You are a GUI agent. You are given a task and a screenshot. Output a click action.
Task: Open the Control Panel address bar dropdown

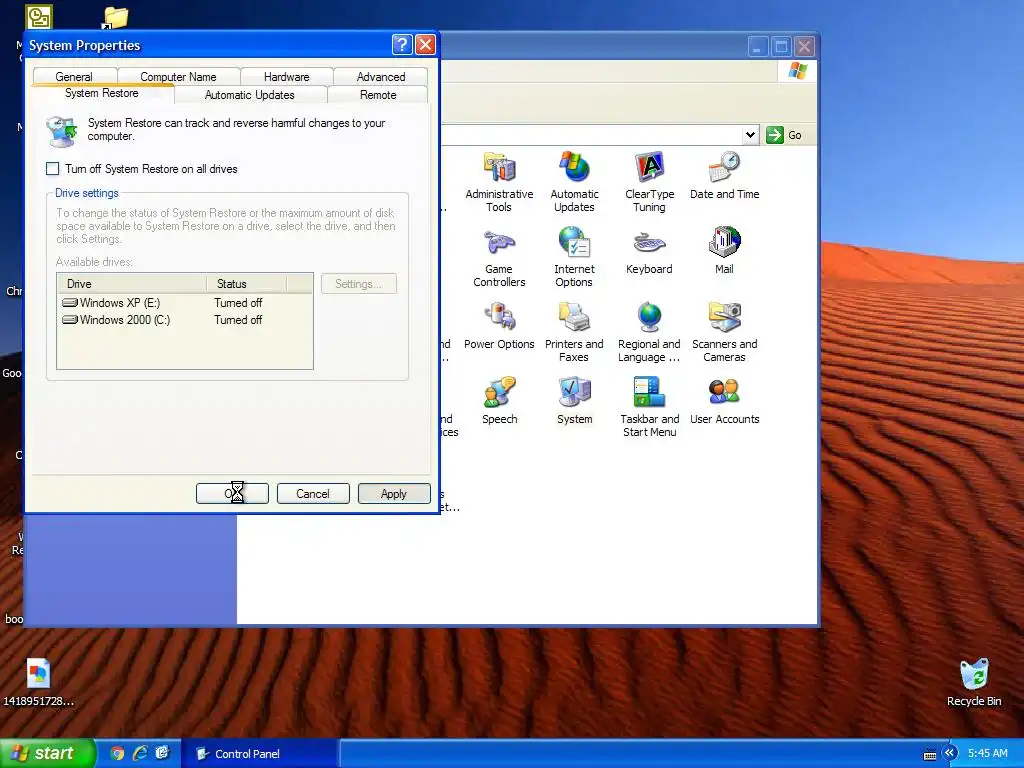pos(750,135)
